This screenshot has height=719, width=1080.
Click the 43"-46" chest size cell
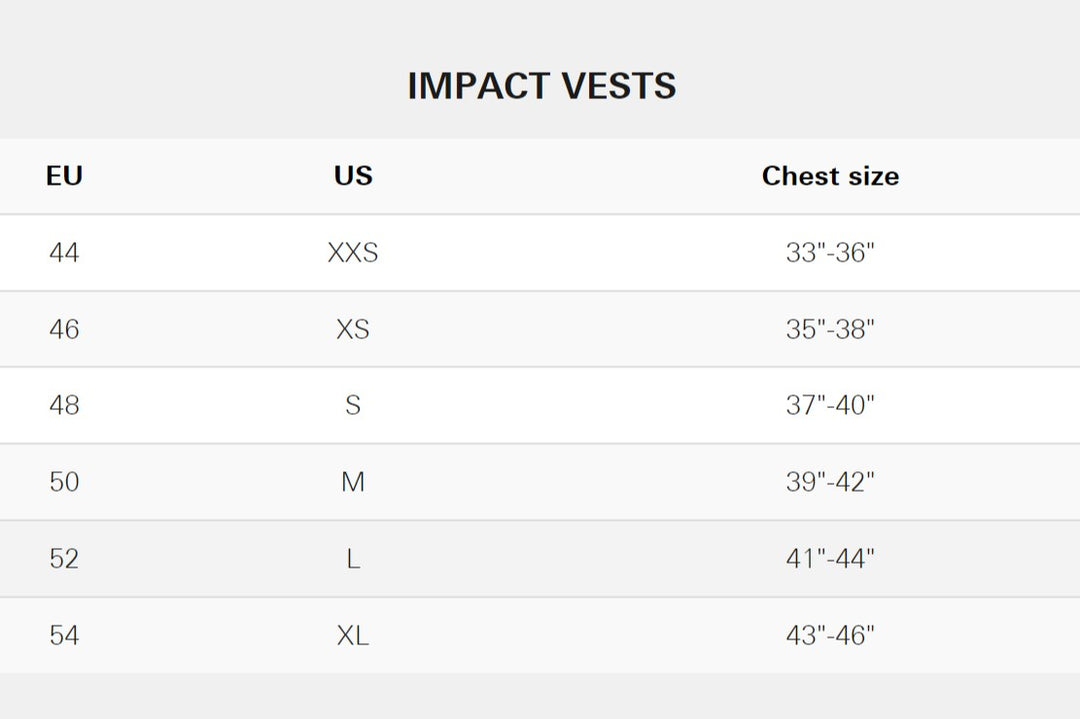(830, 635)
